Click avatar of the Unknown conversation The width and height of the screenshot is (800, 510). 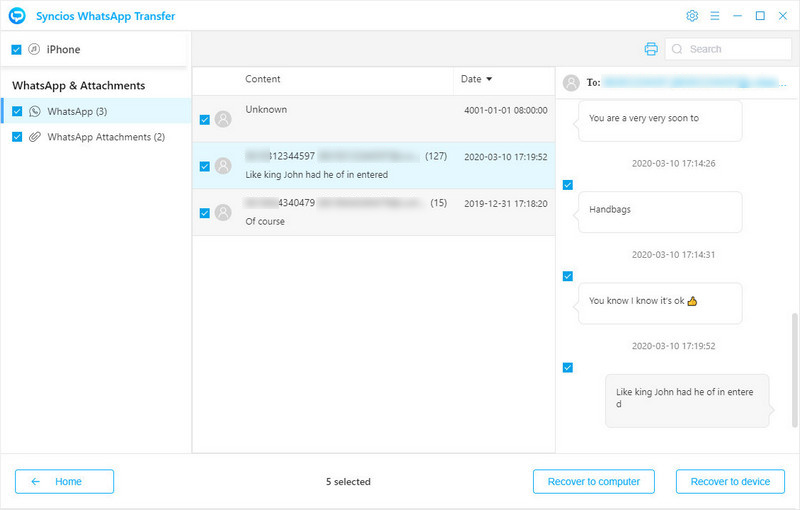[223, 119]
